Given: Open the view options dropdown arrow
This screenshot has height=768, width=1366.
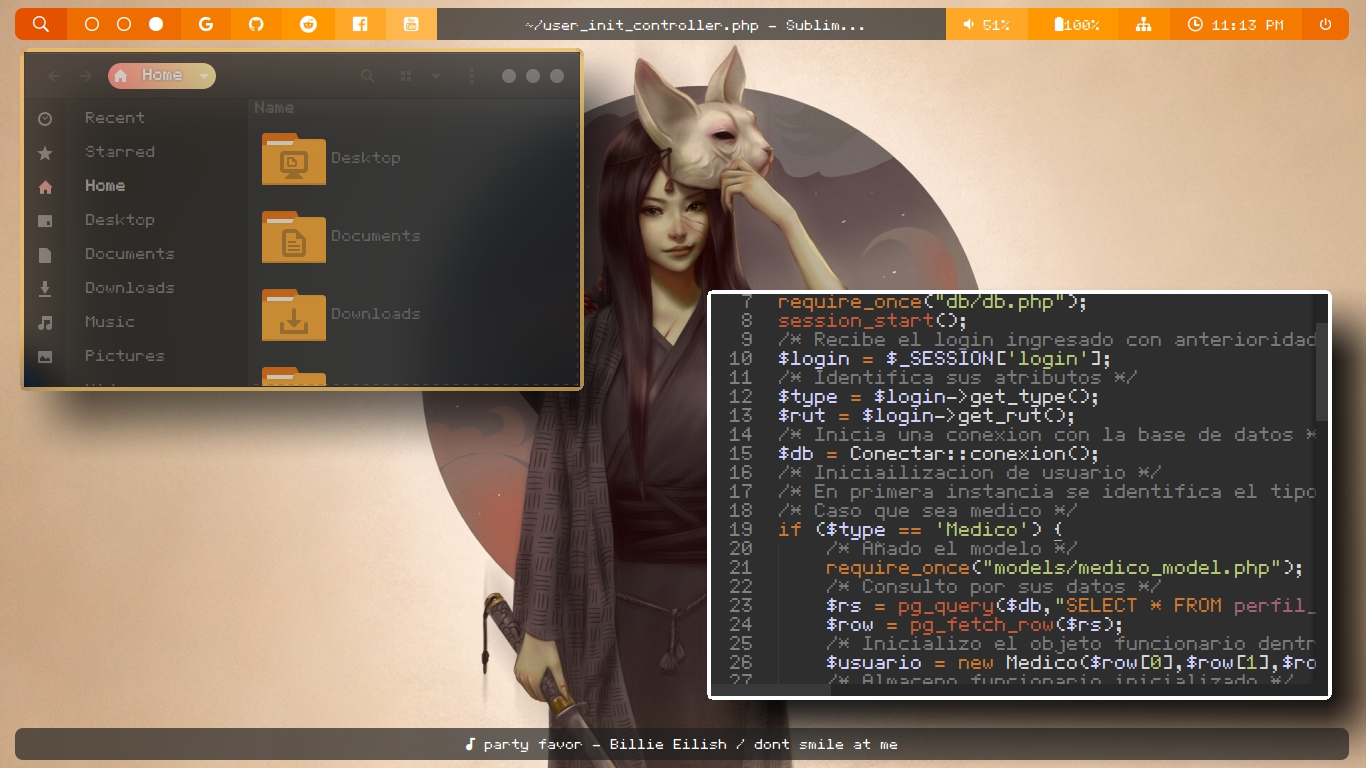Looking at the screenshot, I should click(436, 76).
